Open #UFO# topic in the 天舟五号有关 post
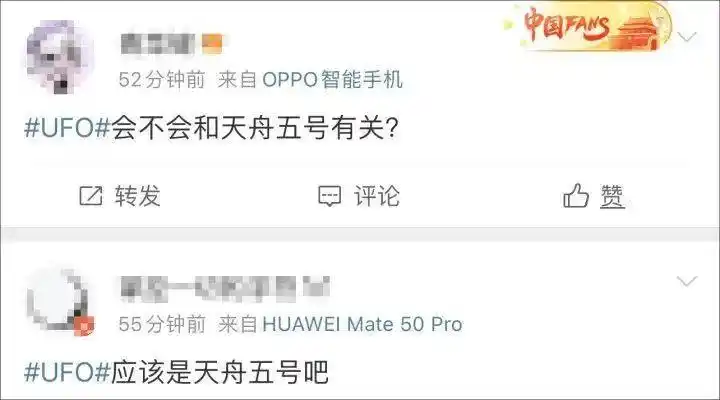 pyautogui.click(x=67, y=127)
